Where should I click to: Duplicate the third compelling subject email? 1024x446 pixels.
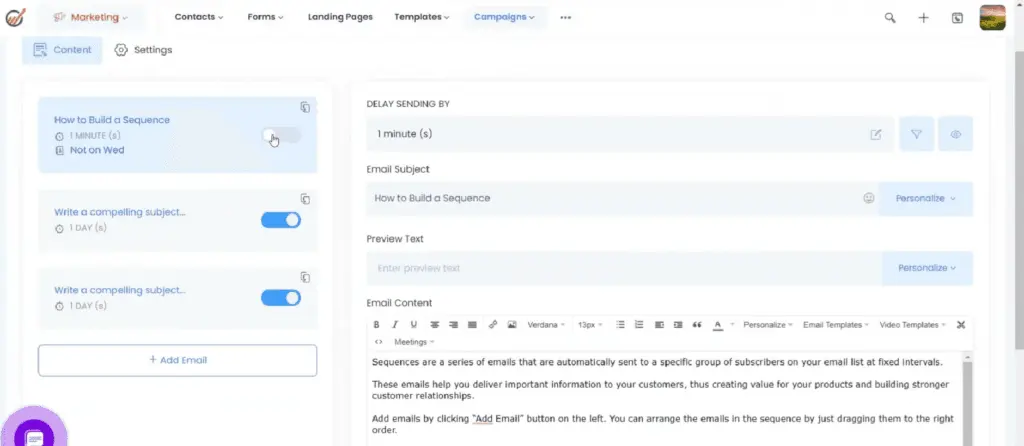[x=305, y=278]
